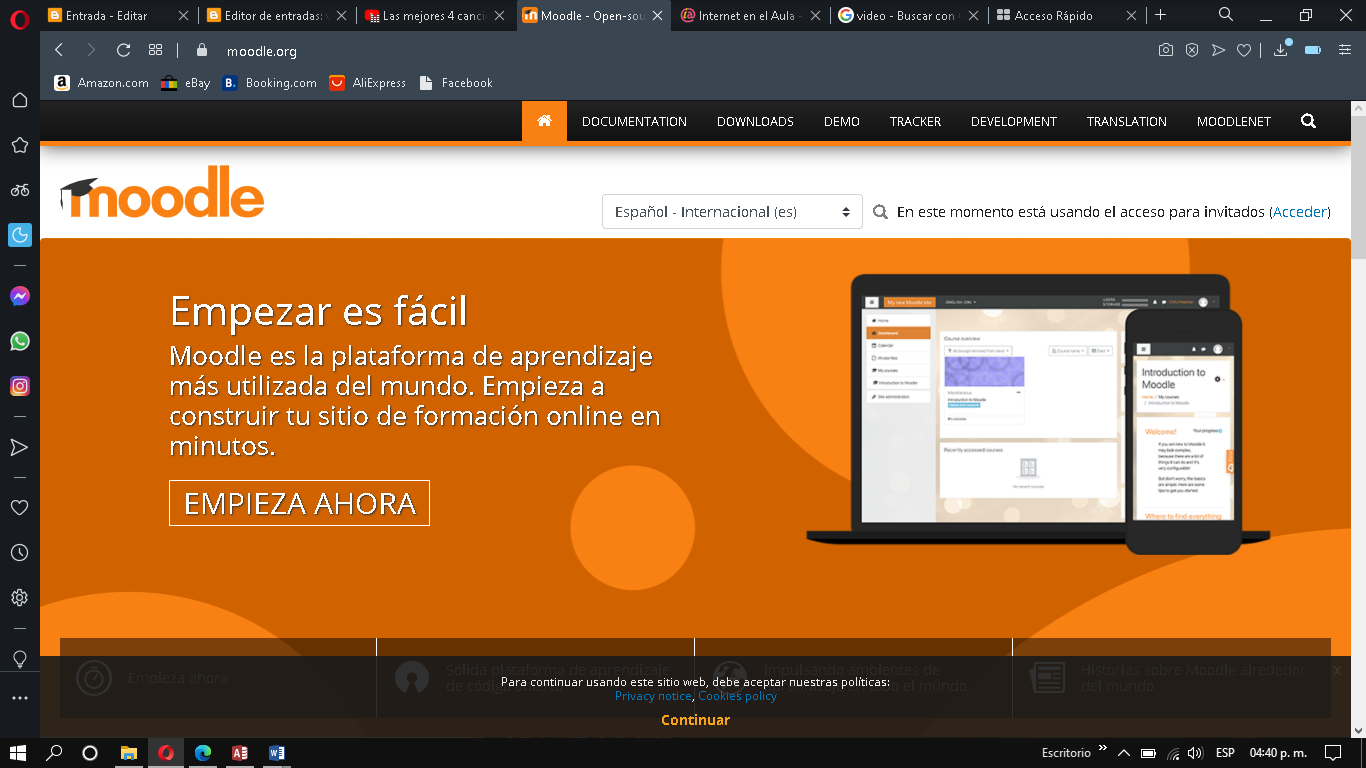Screen dimensions: 1366x768
Task: Open Instagram in the sidebar
Action: (19, 386)
